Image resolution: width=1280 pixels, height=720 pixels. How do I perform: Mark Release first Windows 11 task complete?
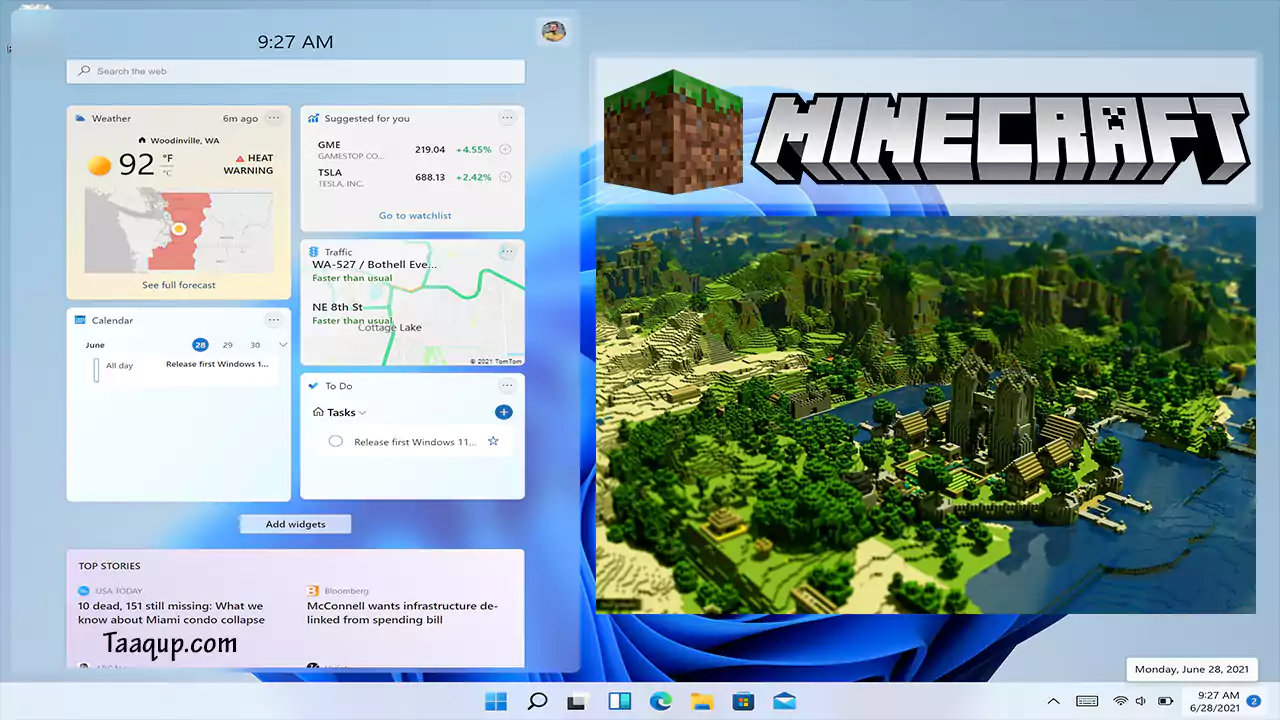click(335, 441)
